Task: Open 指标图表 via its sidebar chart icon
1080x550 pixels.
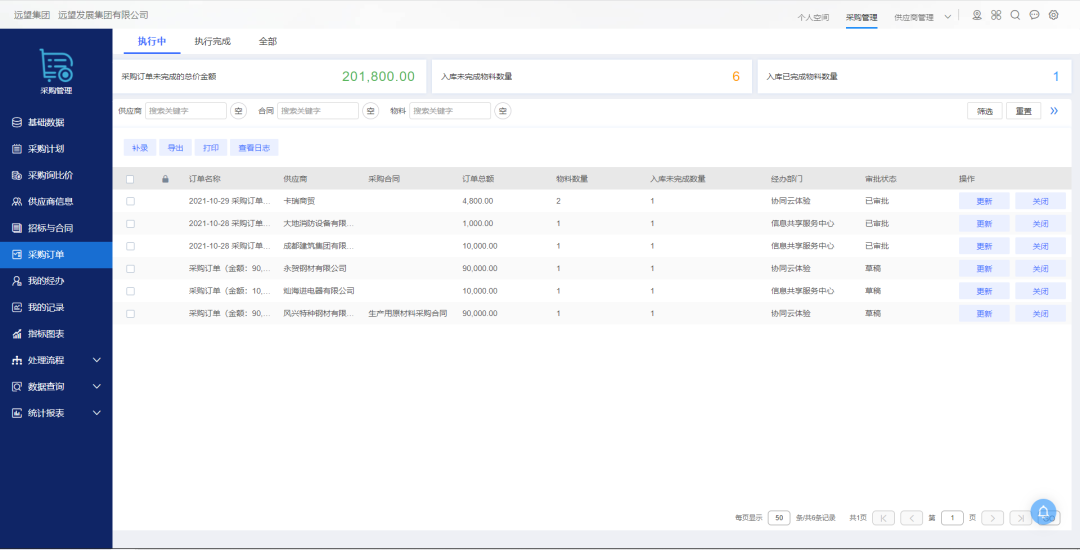Action: coord(17,334)
